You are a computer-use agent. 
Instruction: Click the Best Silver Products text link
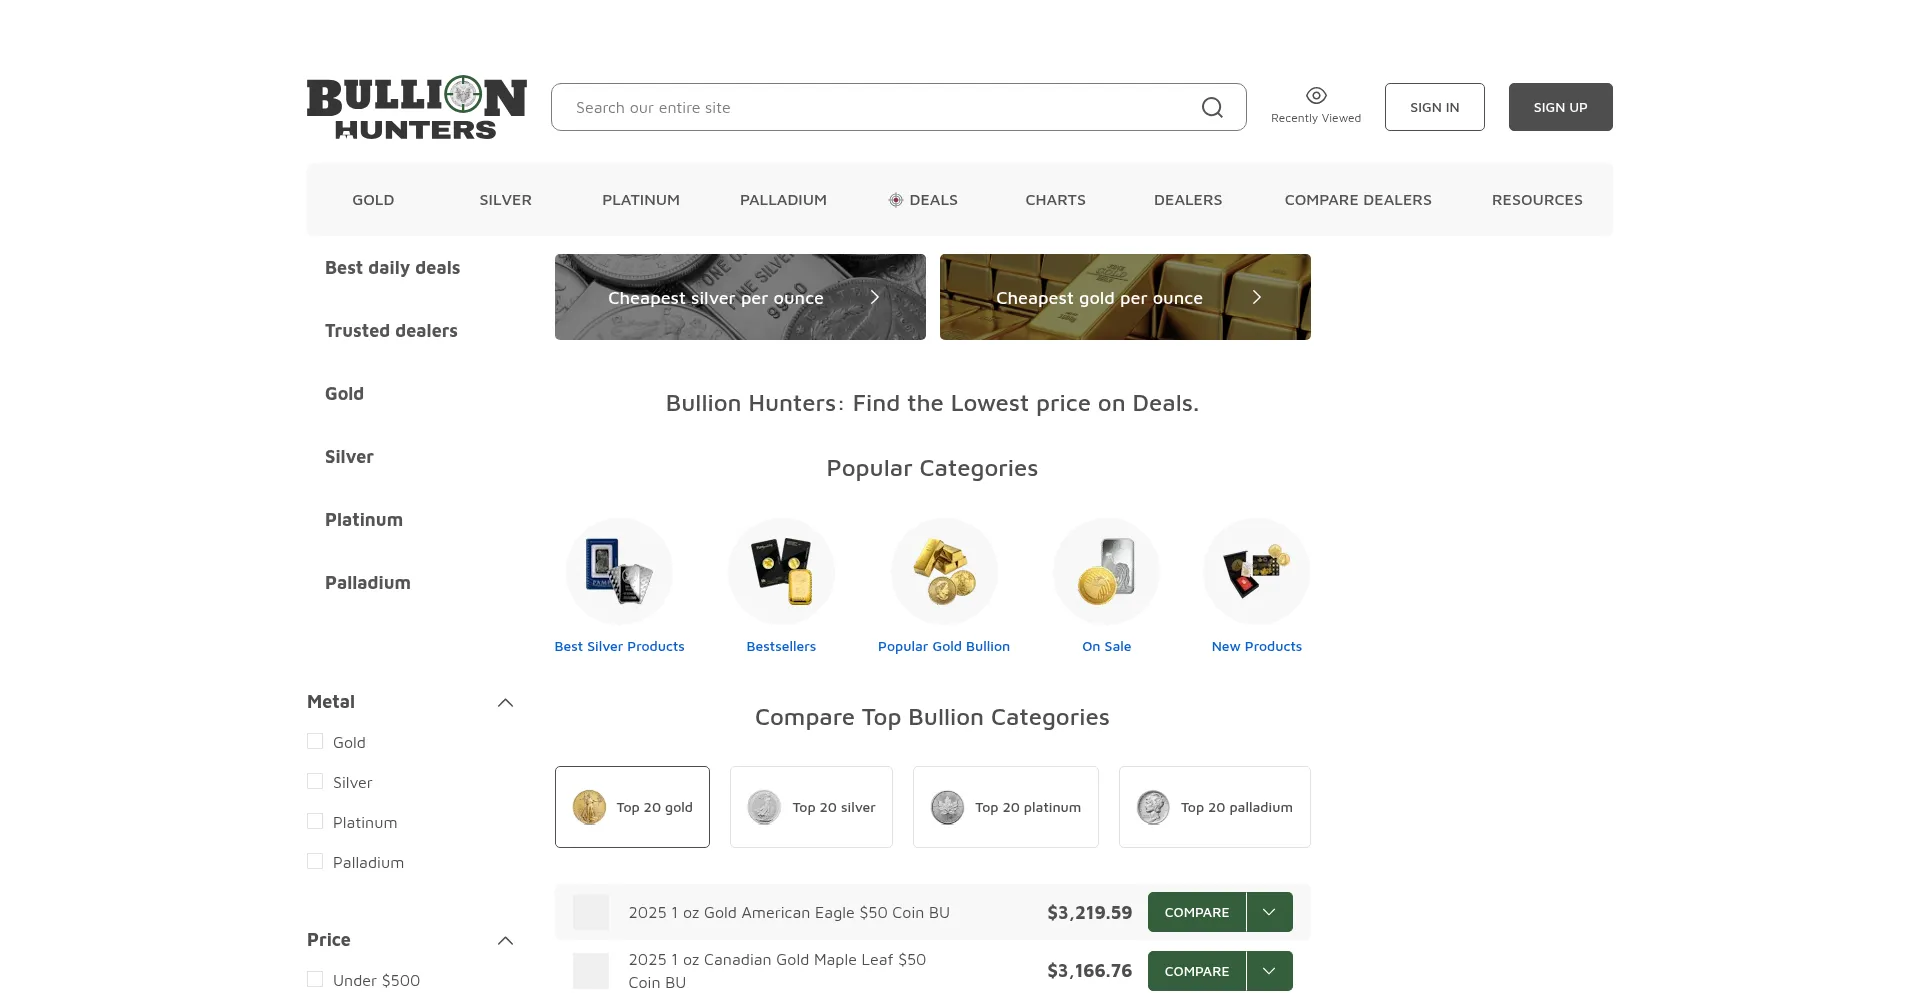pyautogui.click(x=619, y=647)
